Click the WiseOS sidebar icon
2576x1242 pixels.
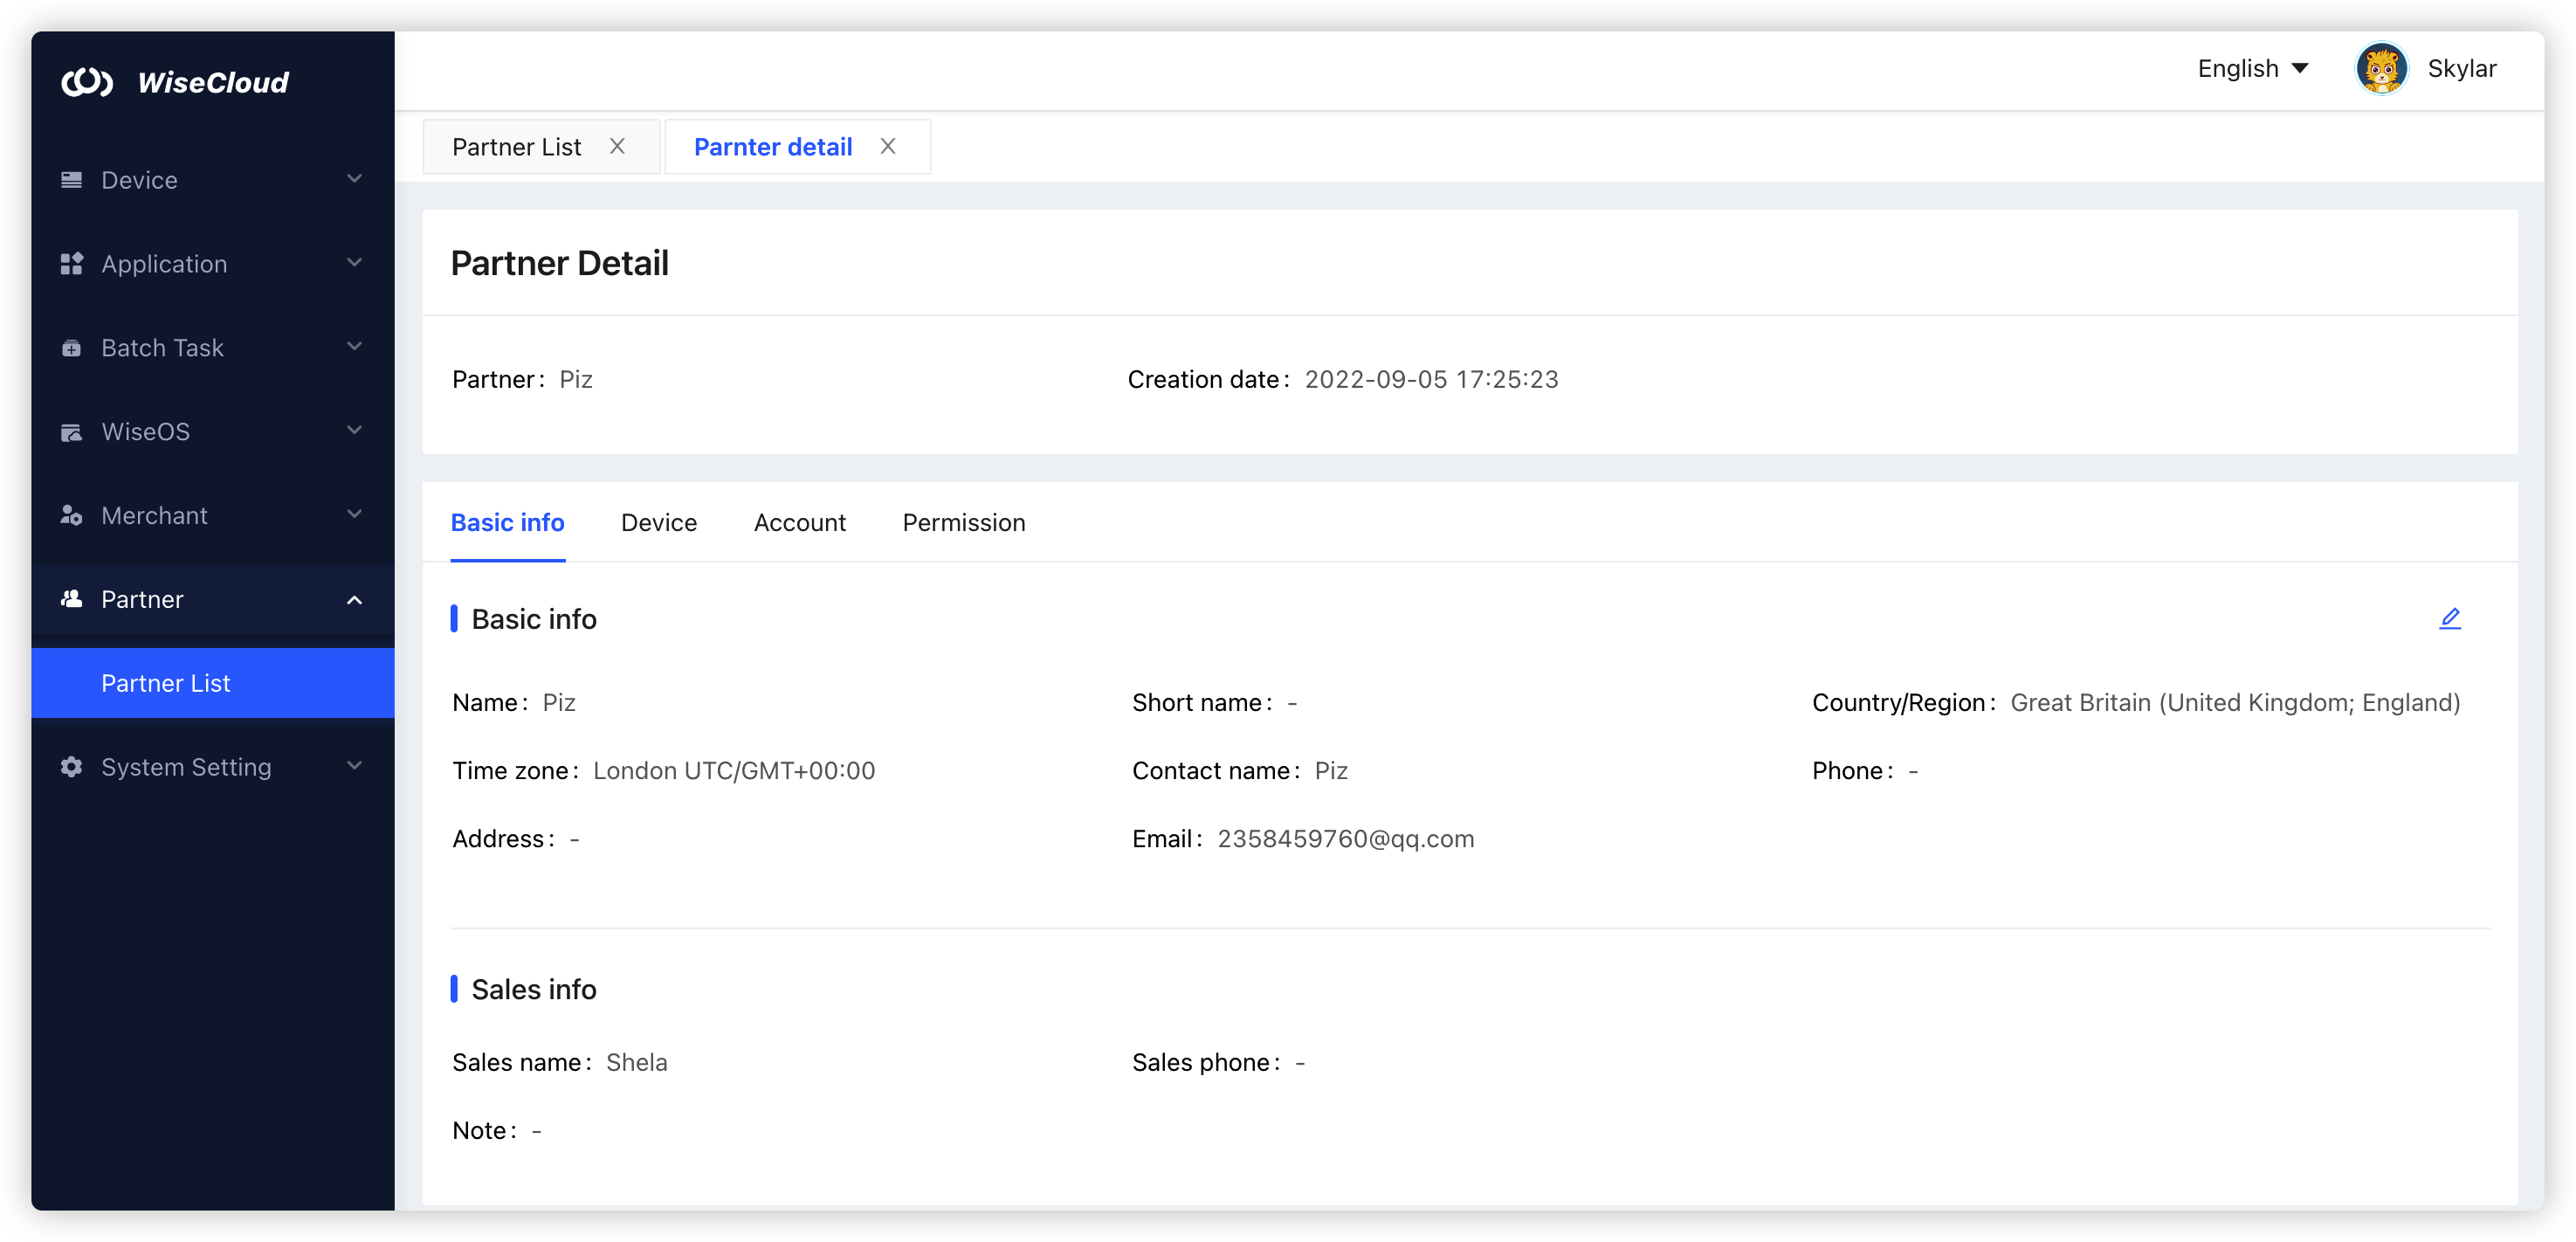click(x=71, y=432)
